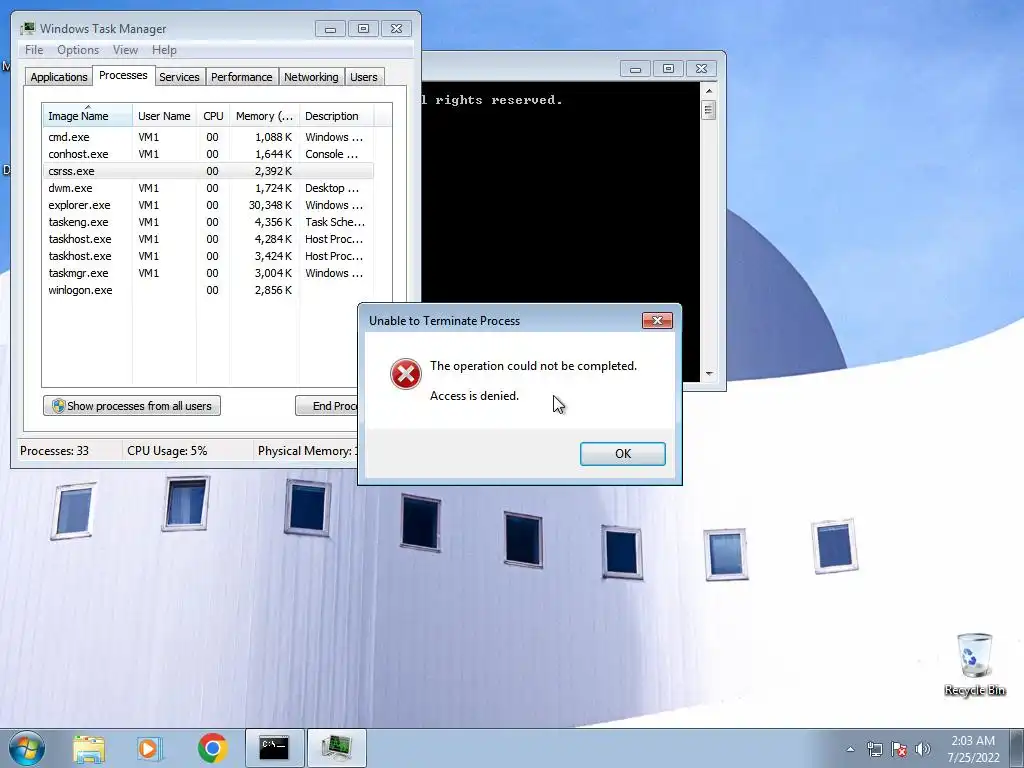Click explorer.exe memory value 30,348 K

tap(270, 205)
